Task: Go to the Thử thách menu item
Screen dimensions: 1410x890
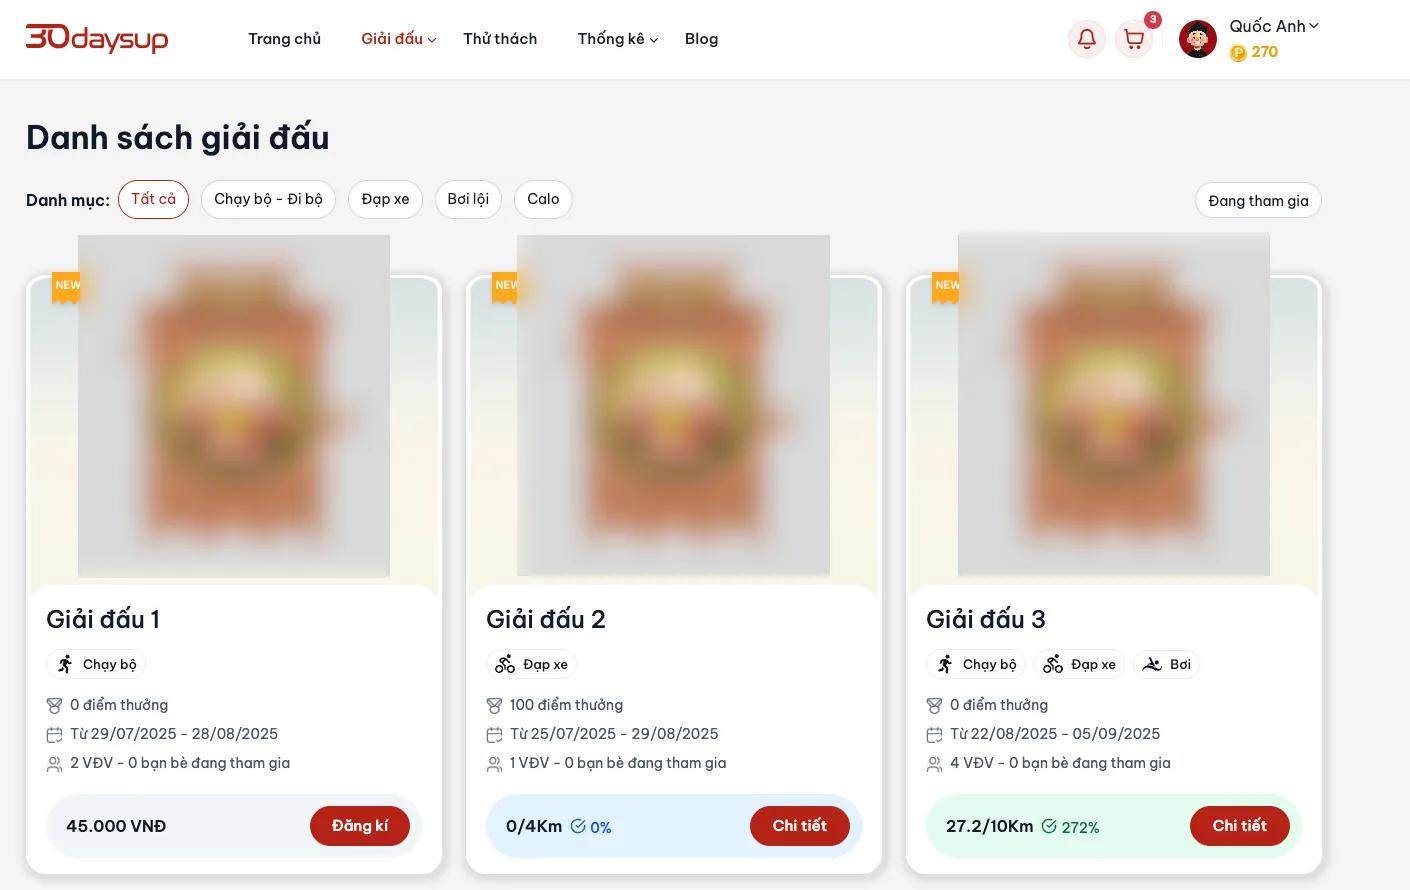Action: 500,39
